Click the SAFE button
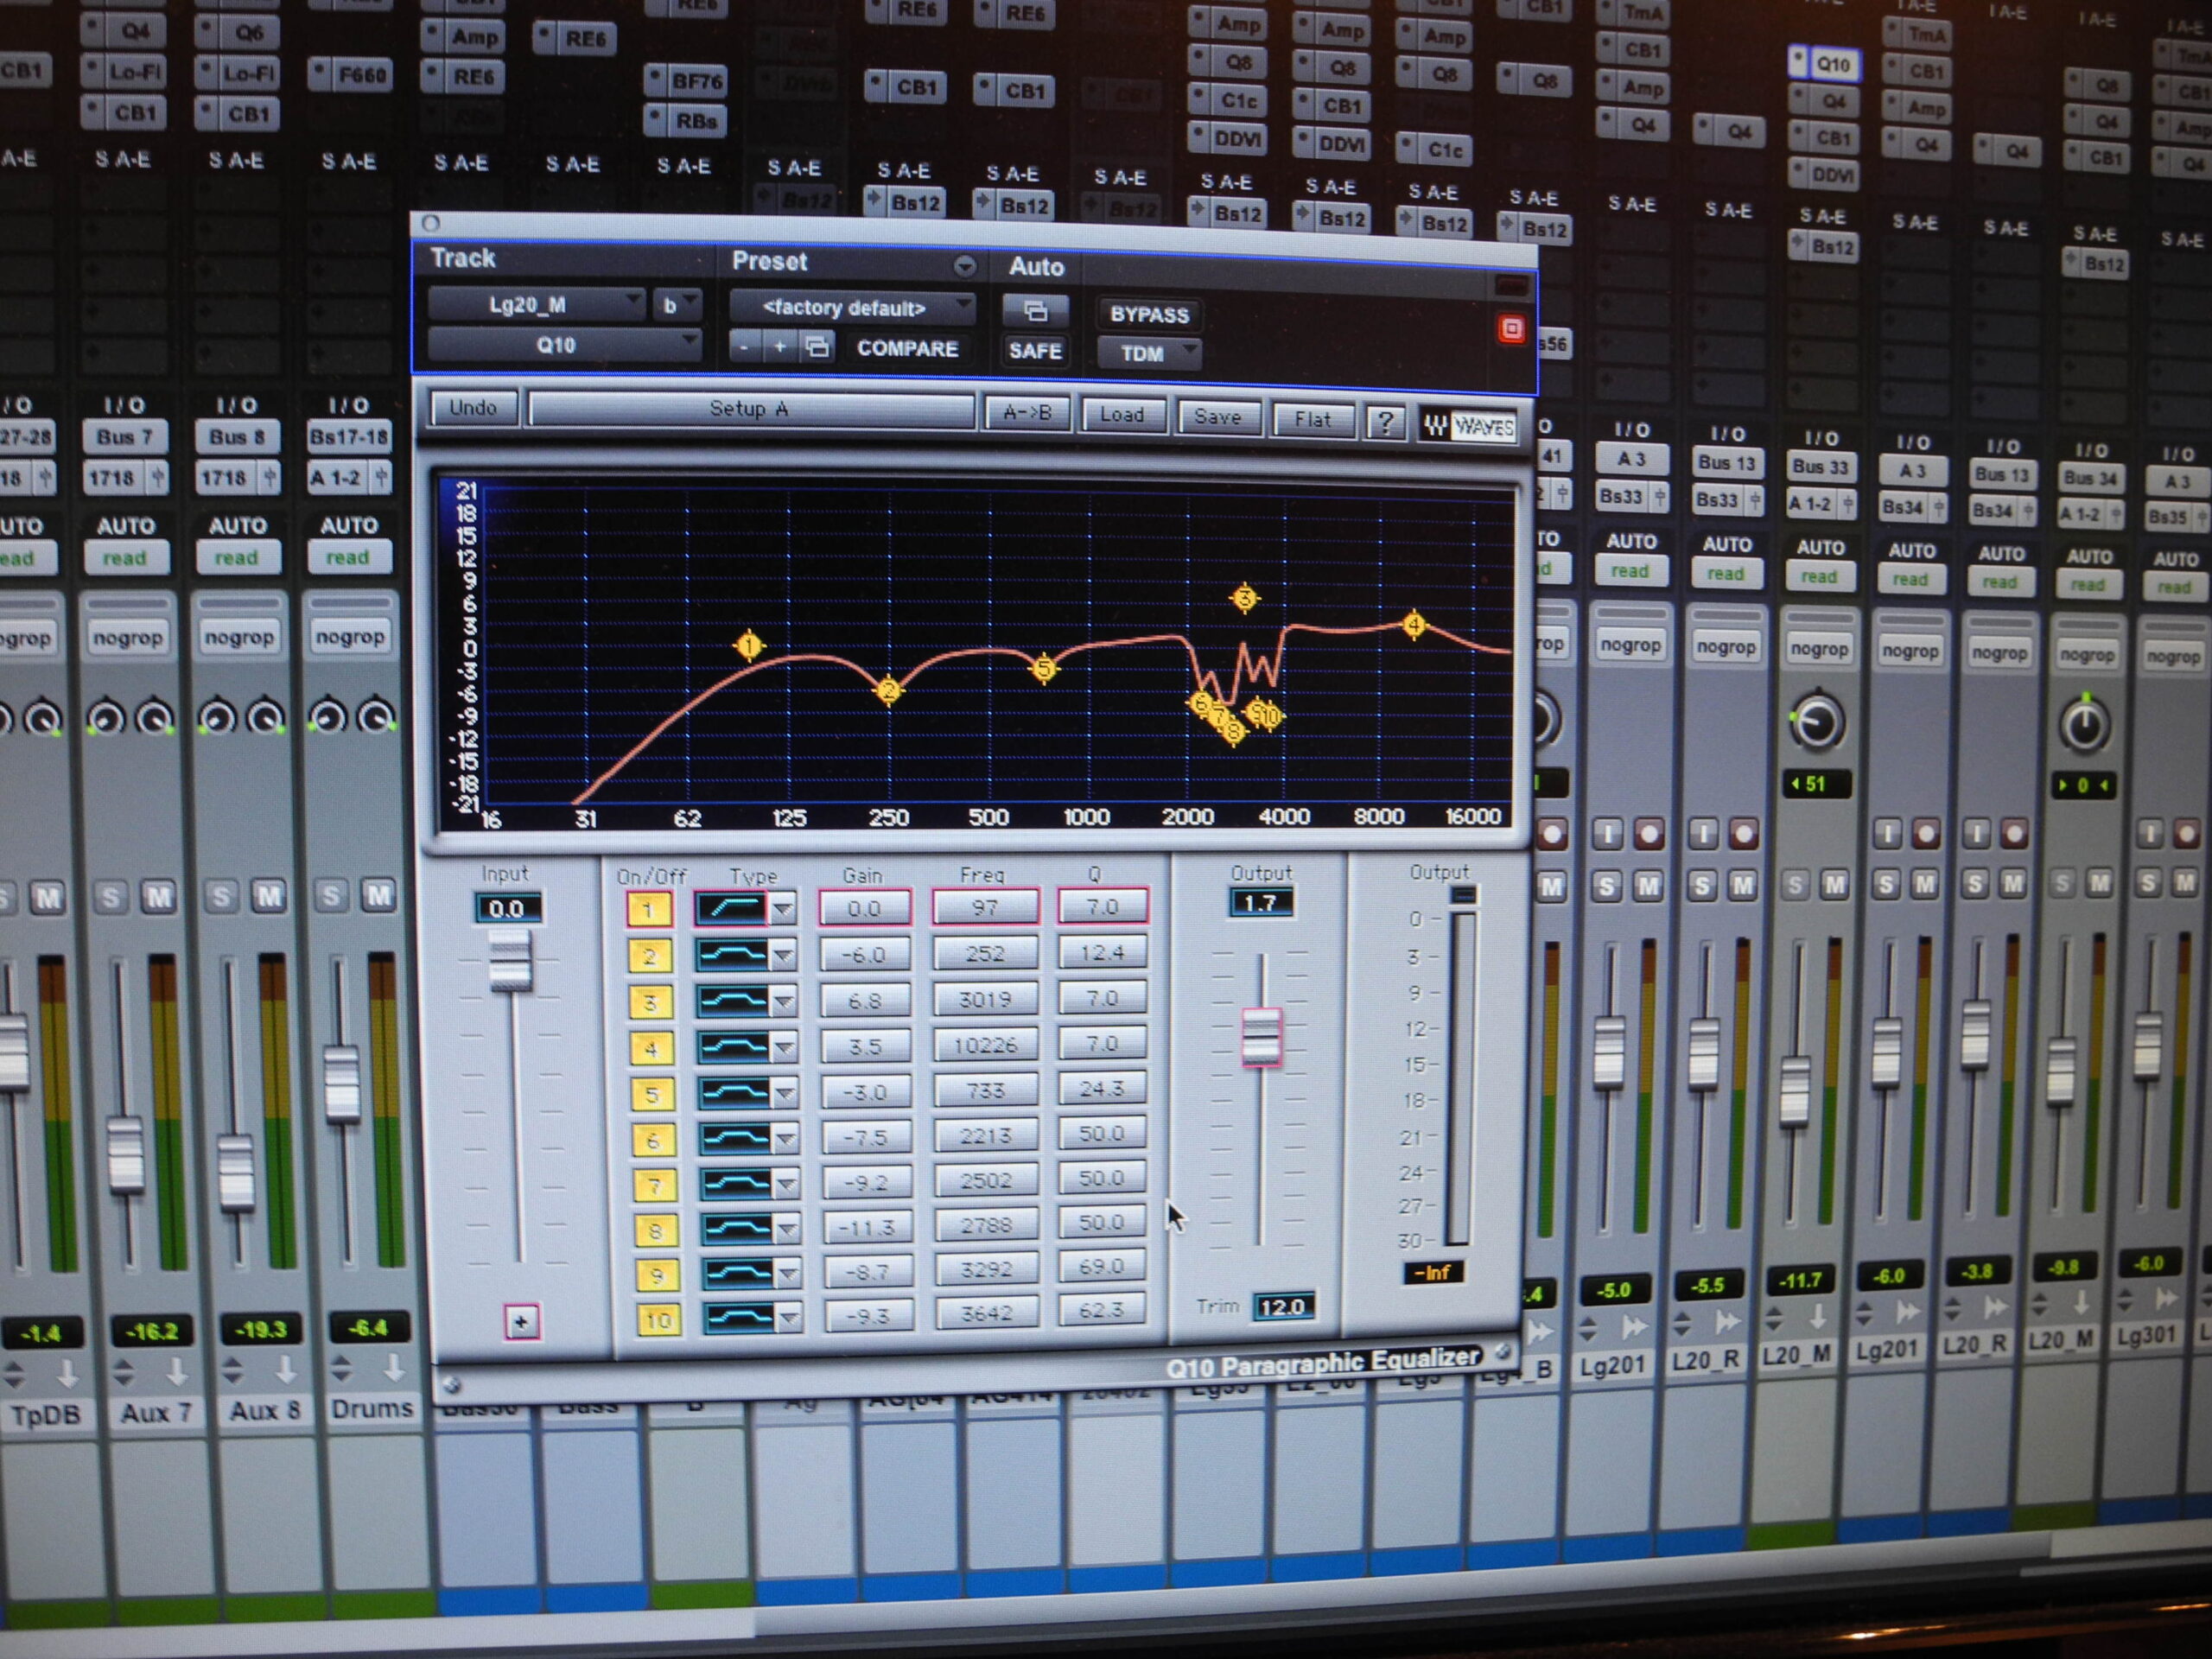The height and width of the screenshot is (1659, 2212). coord(1035,350)
